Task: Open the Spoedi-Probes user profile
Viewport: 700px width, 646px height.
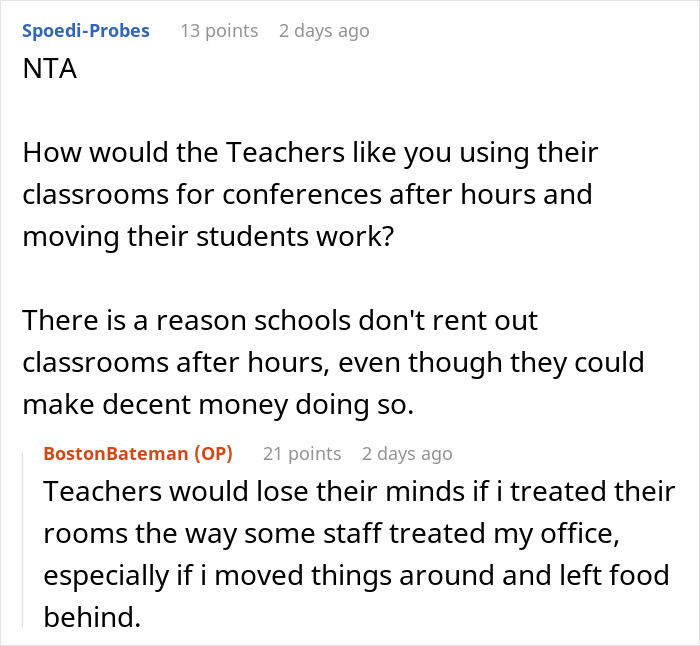Action: pos(85,31)
